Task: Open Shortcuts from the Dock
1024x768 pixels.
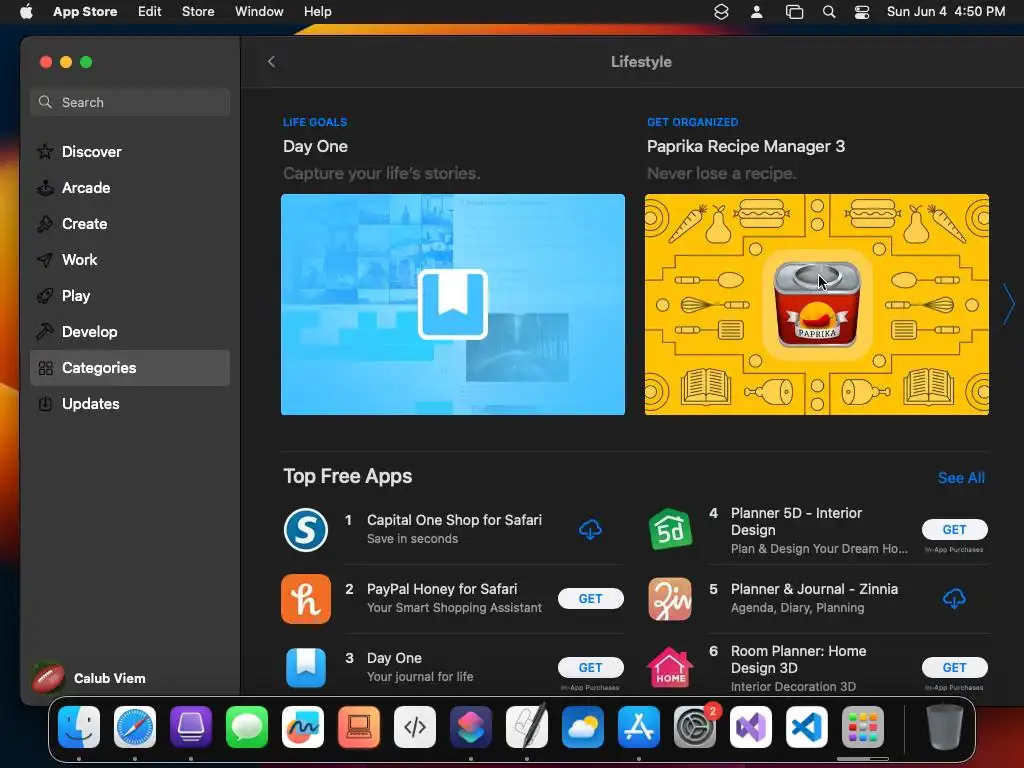Action: (471, 727)
